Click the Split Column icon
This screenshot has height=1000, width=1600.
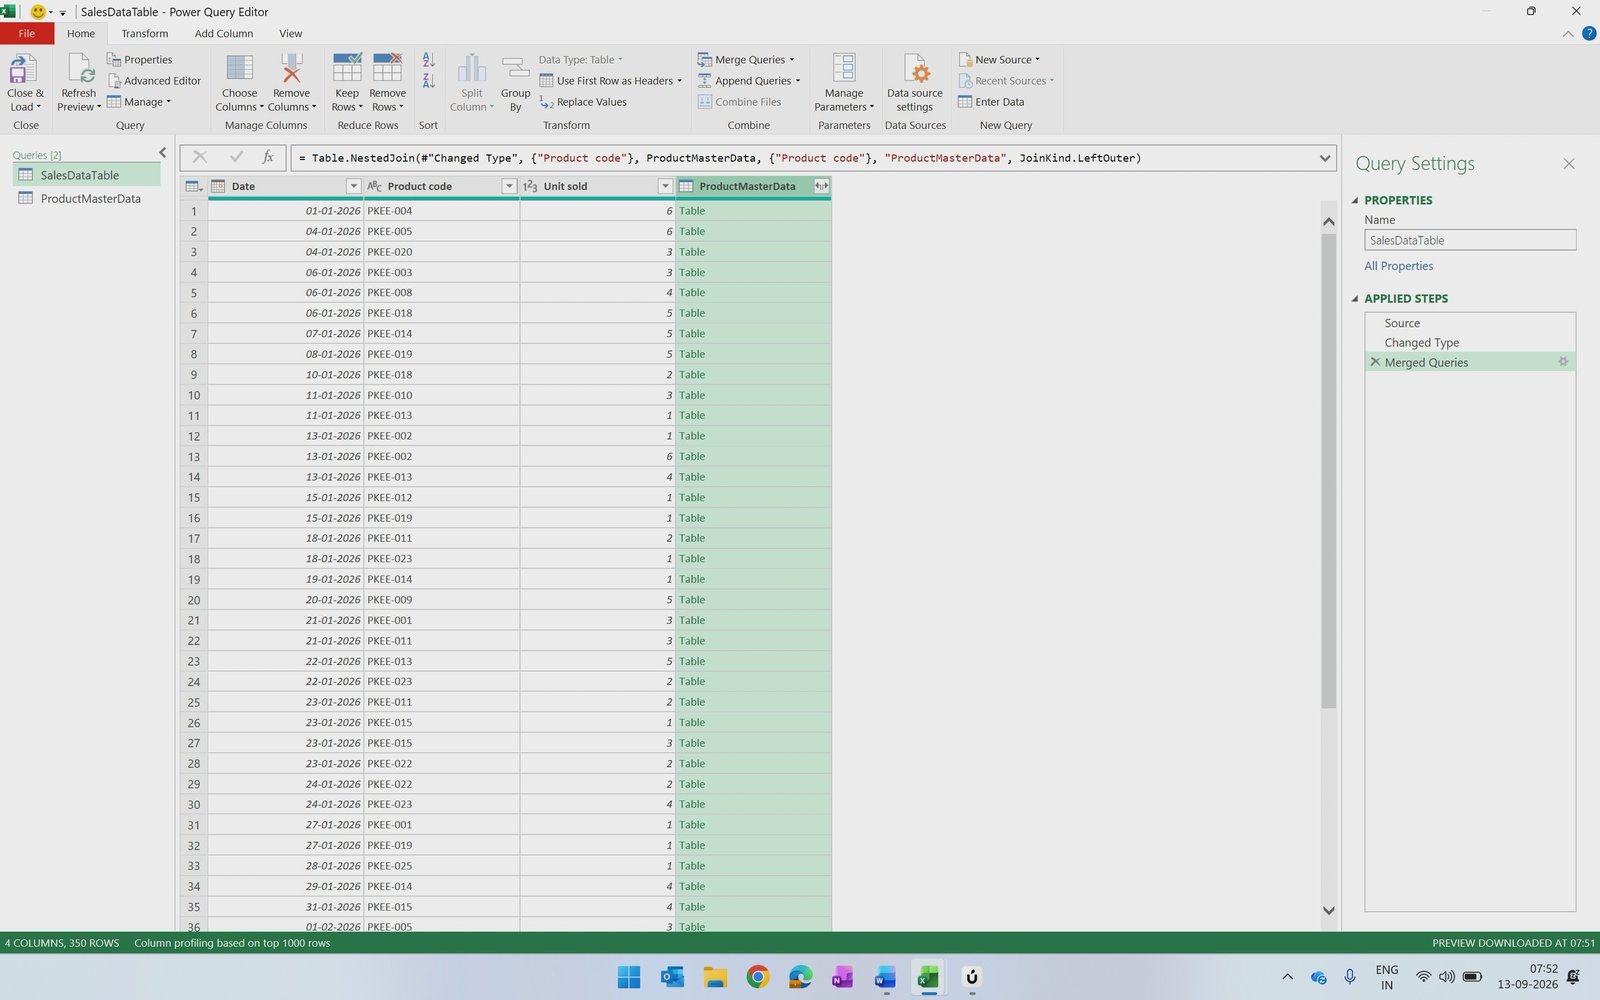[471, 68]
